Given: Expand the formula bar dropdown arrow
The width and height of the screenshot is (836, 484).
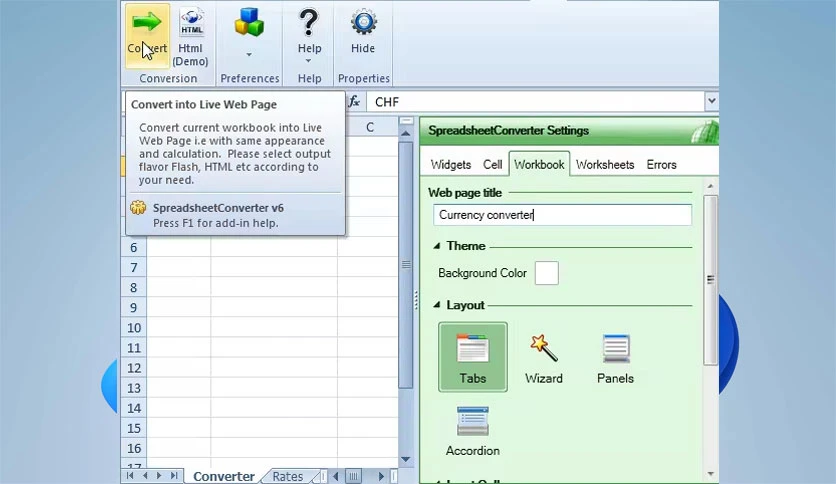Looking at the screenshot, I should click(711, 101).
